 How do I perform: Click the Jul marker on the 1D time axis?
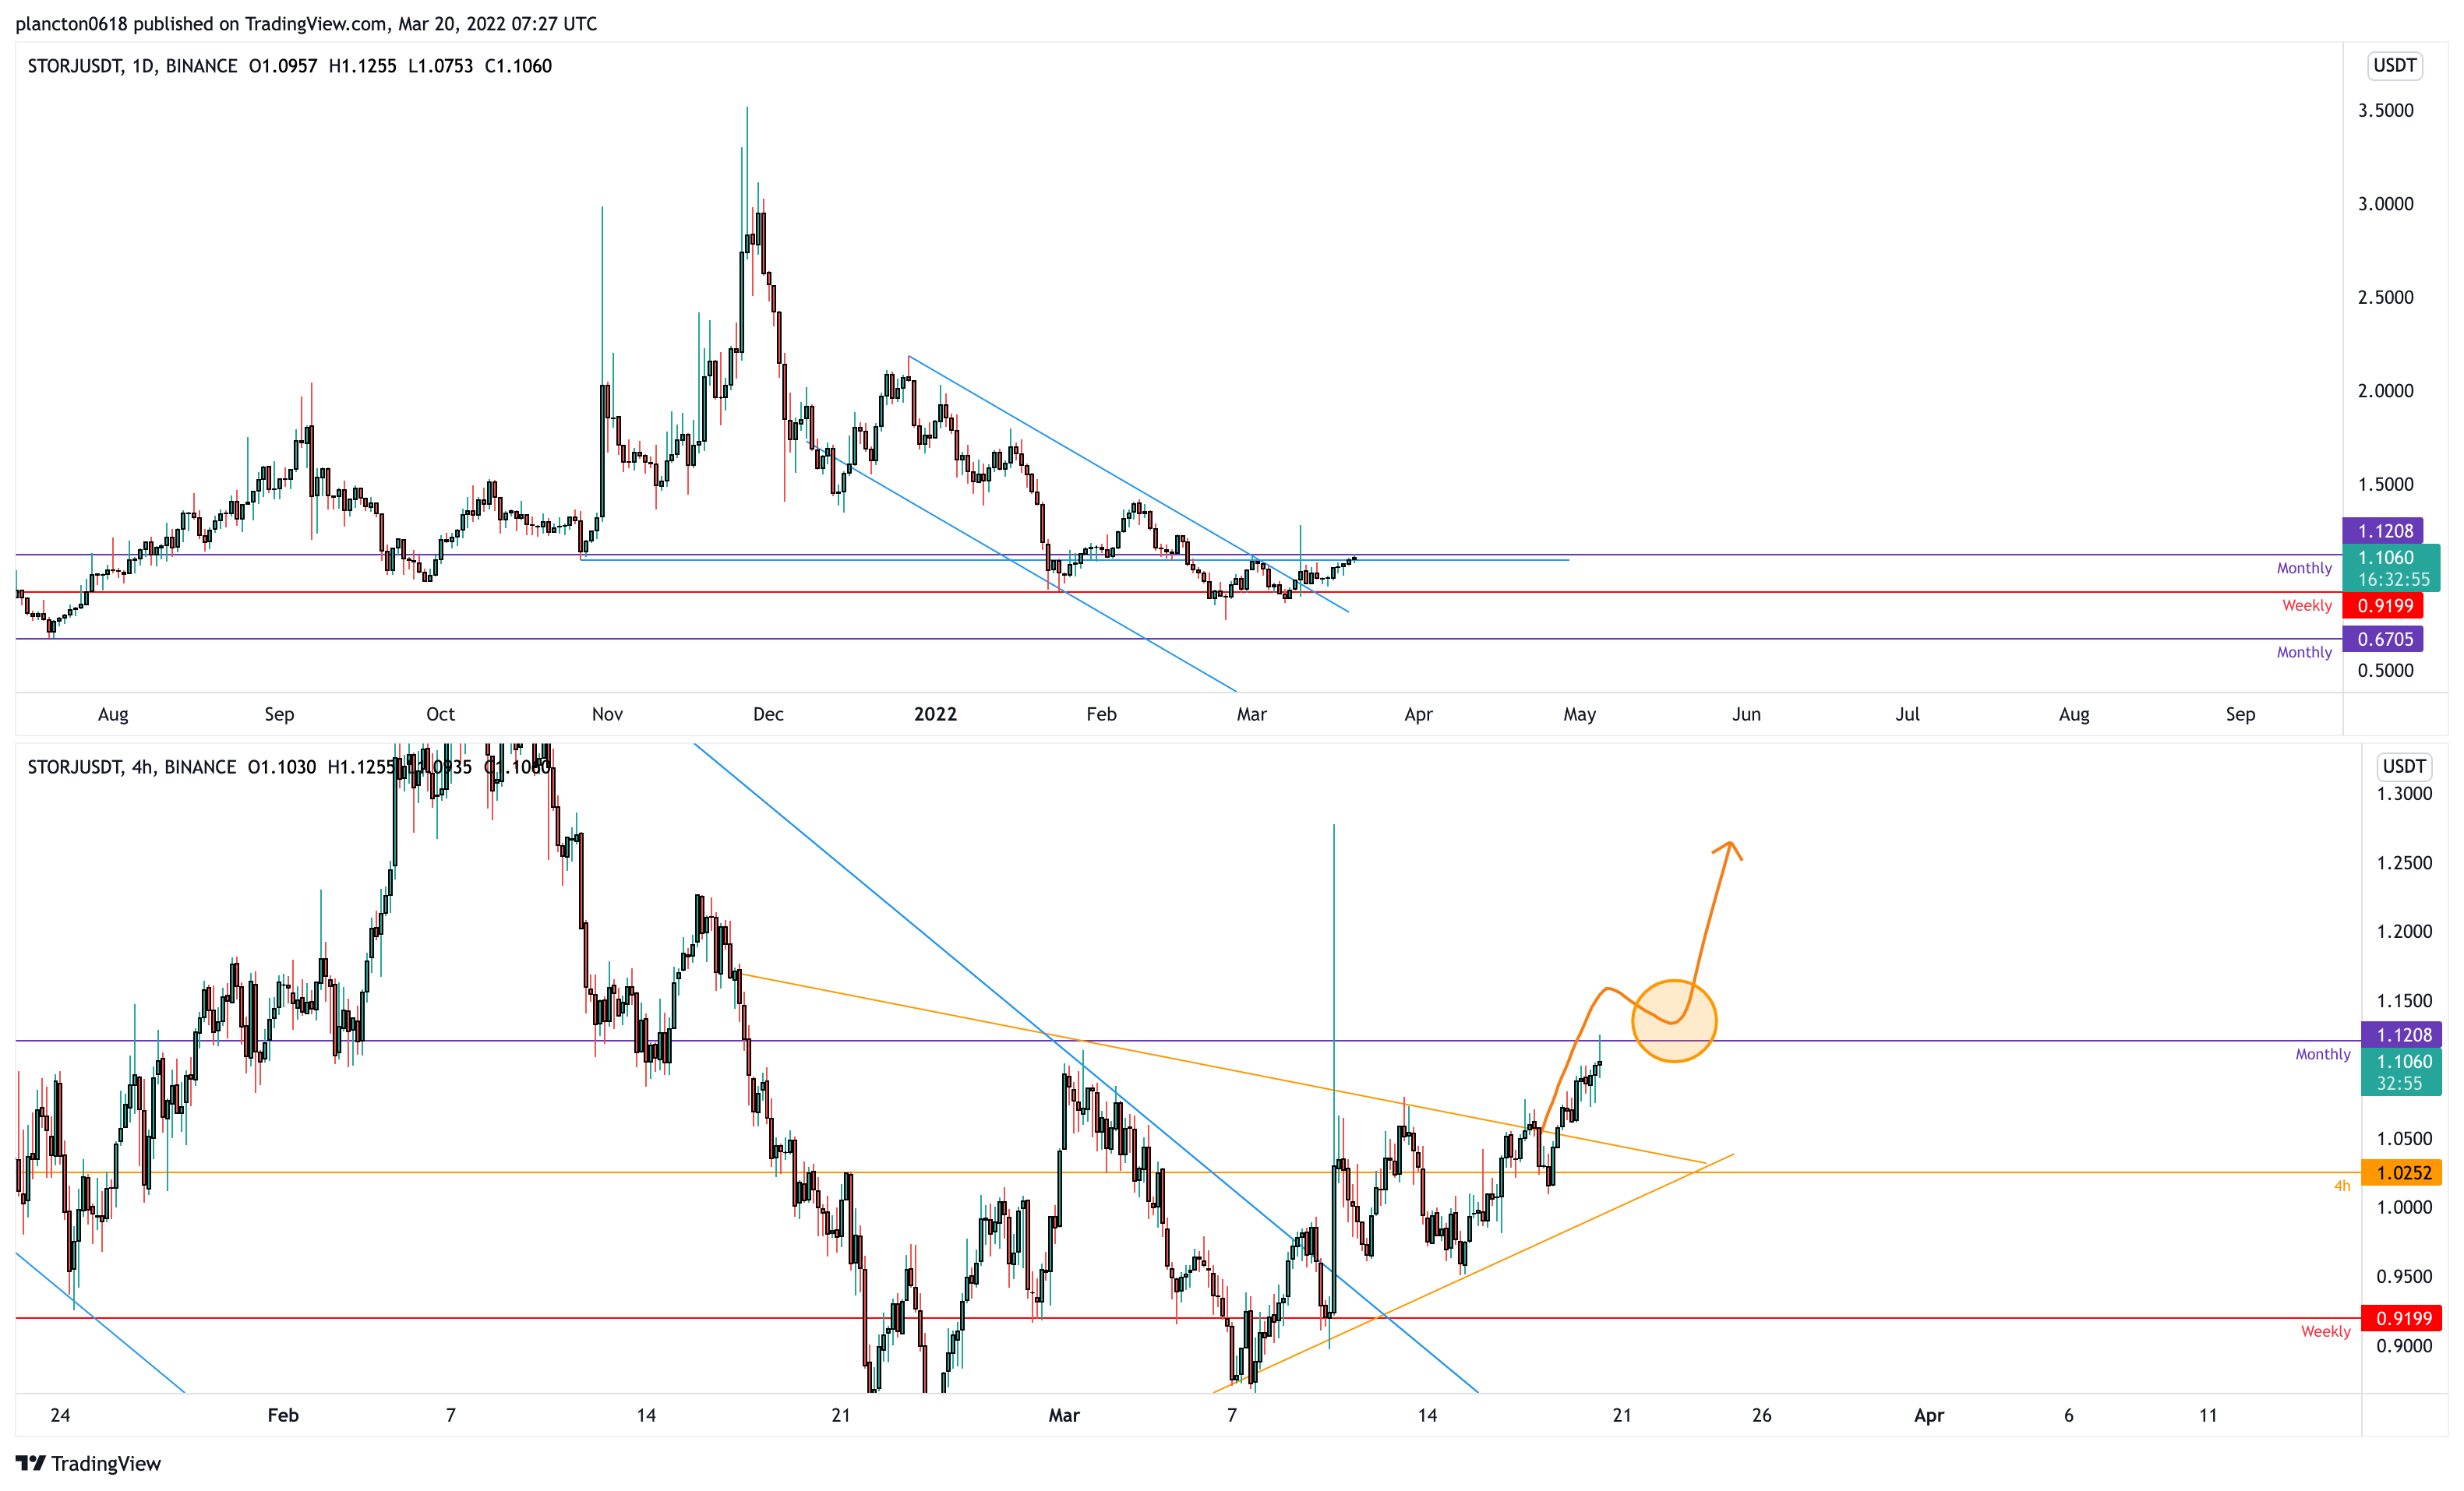click(x=1907, y=714)
